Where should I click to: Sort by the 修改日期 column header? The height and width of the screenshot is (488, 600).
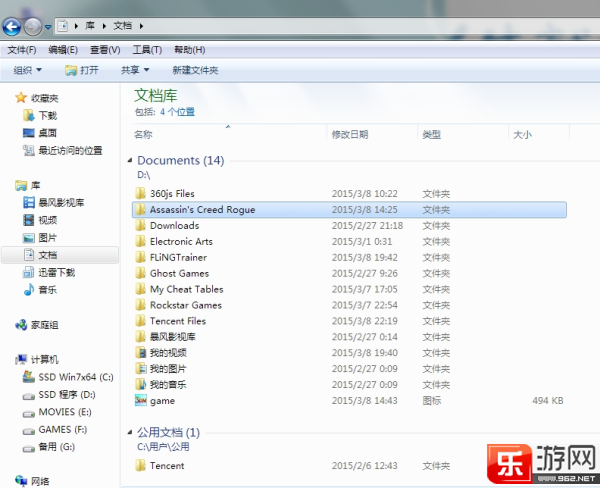(x=372, y=134)
